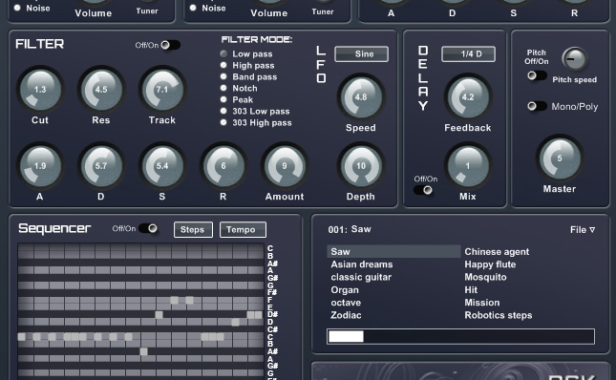Select the Robotics steps preset
Viewport: 616px width, 380px height.
tap(498, 315)
